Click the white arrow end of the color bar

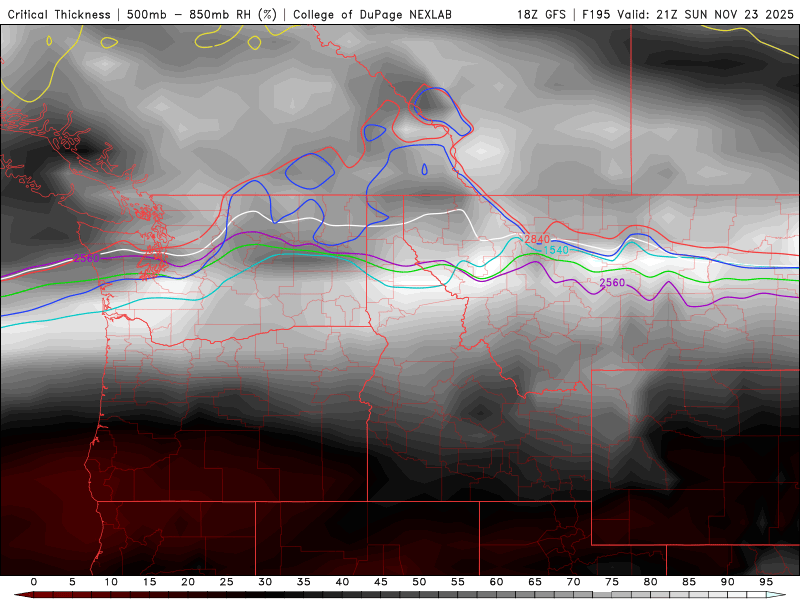pos(776,595)
